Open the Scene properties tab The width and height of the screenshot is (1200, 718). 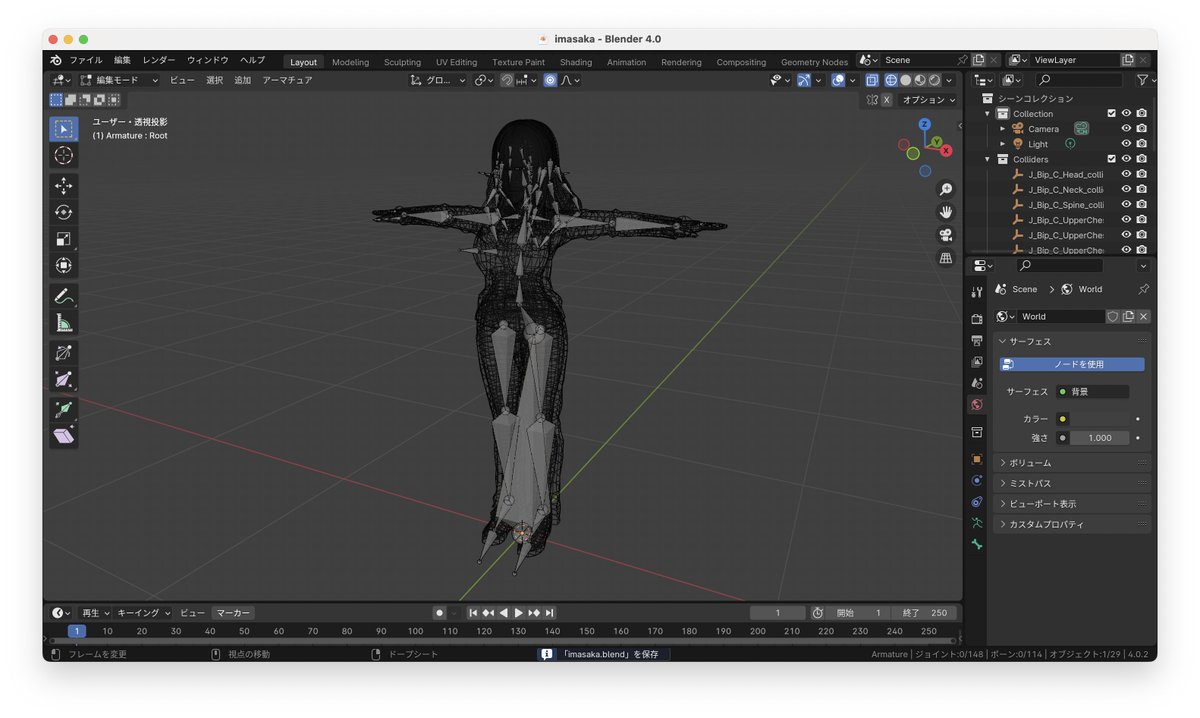click(x=977, y=383)
